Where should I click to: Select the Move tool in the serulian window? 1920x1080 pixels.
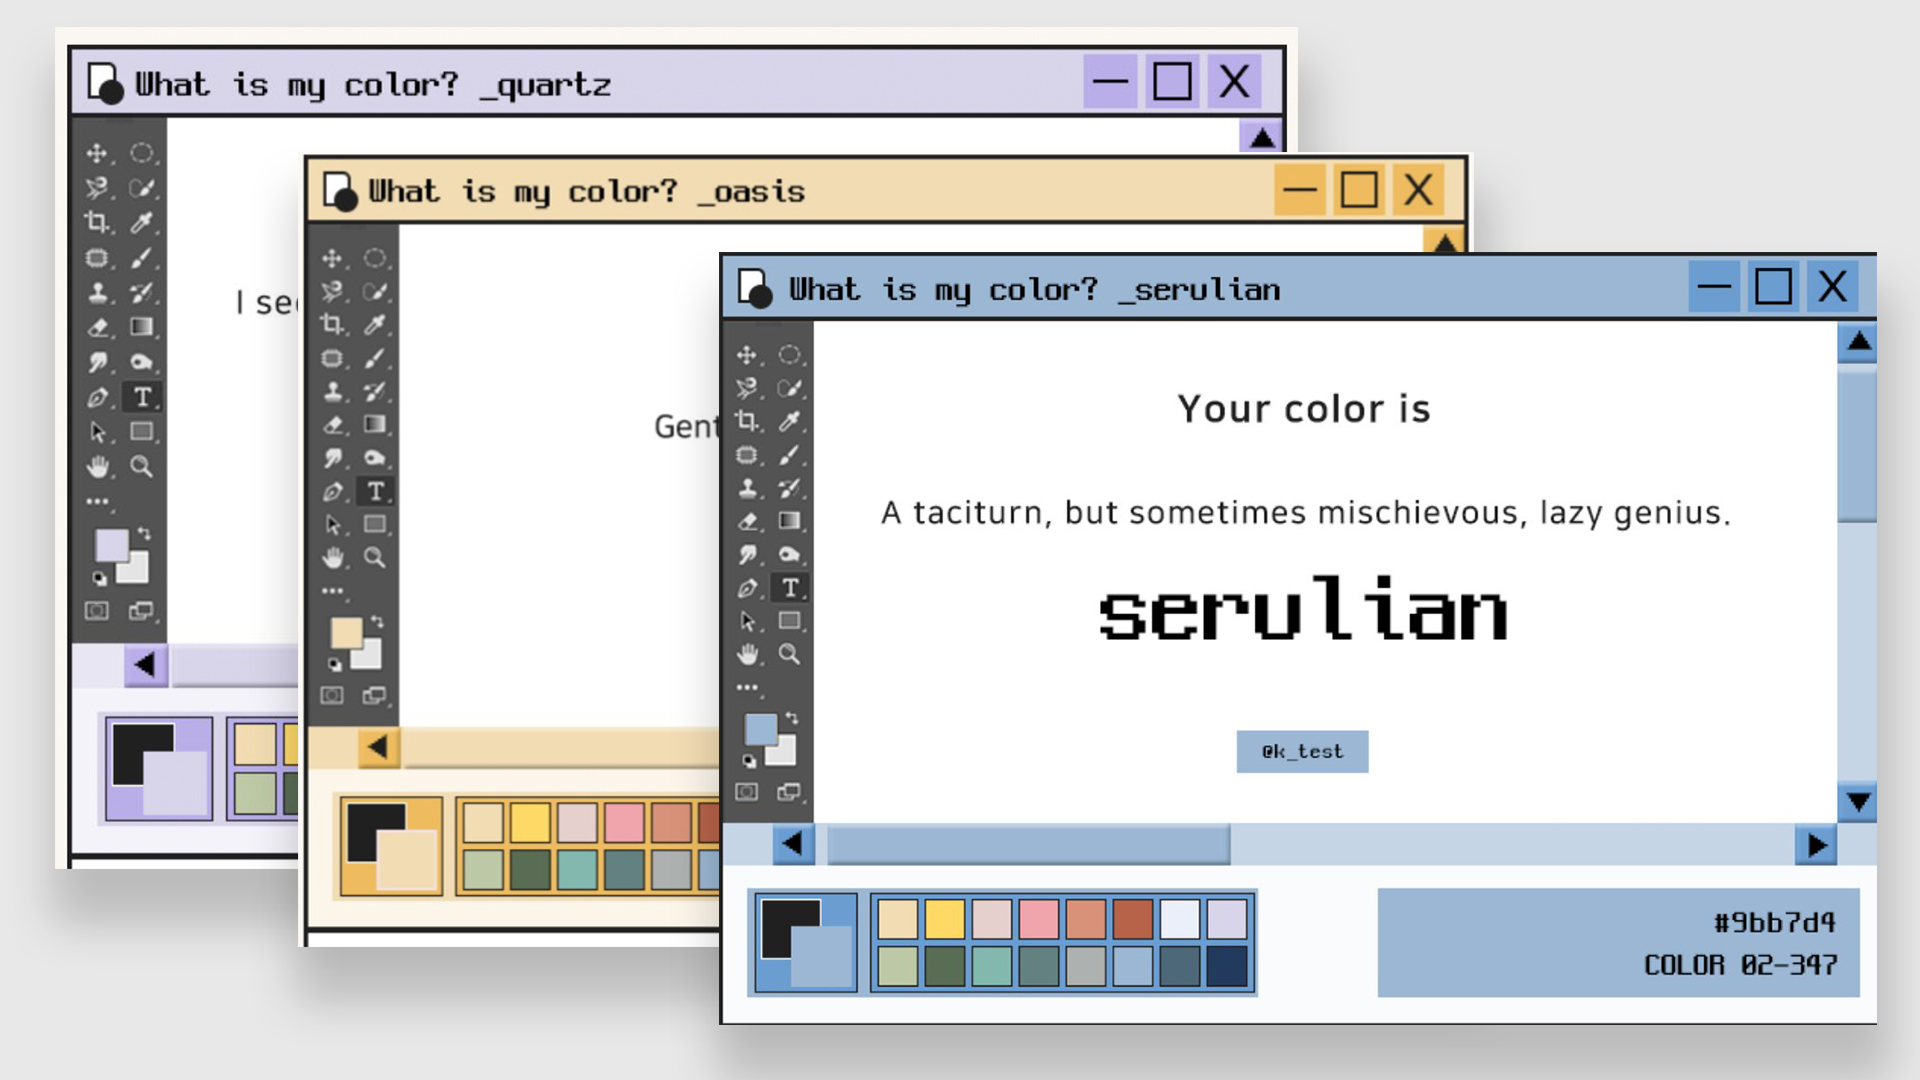click(x=747, y=355)
